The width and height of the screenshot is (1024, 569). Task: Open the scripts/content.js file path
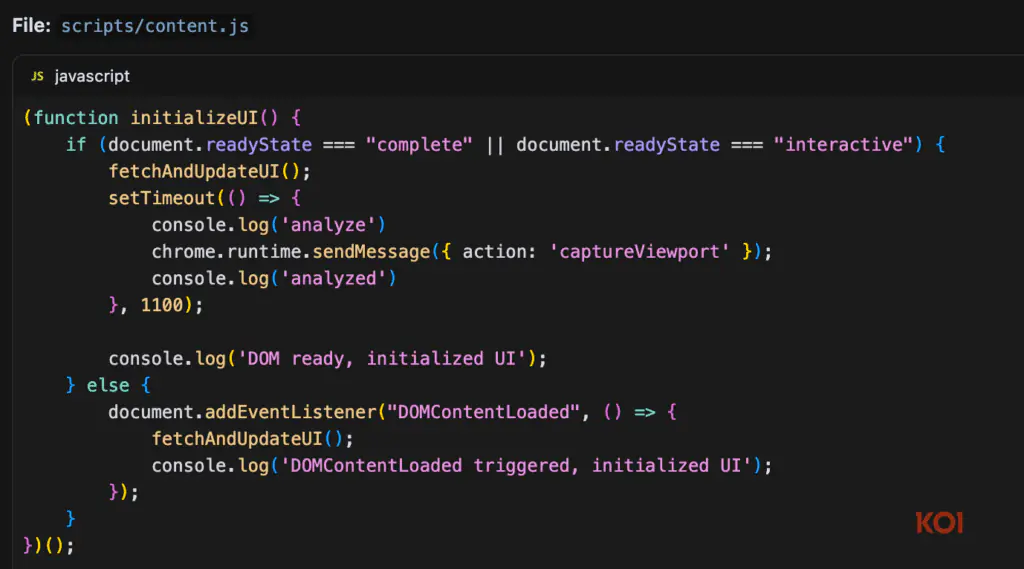click(154, 25)
